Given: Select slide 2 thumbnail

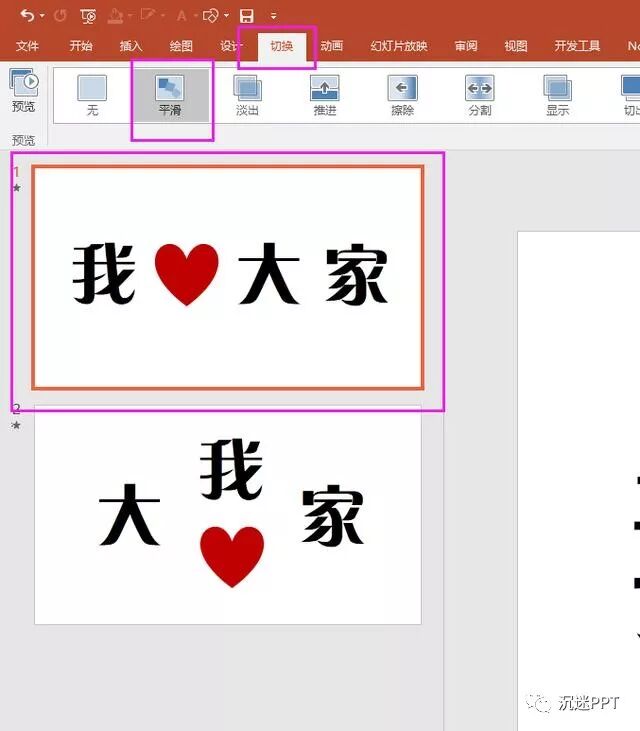Looking at the screenshot, I should pyautogui.click(x=228, y=515).
